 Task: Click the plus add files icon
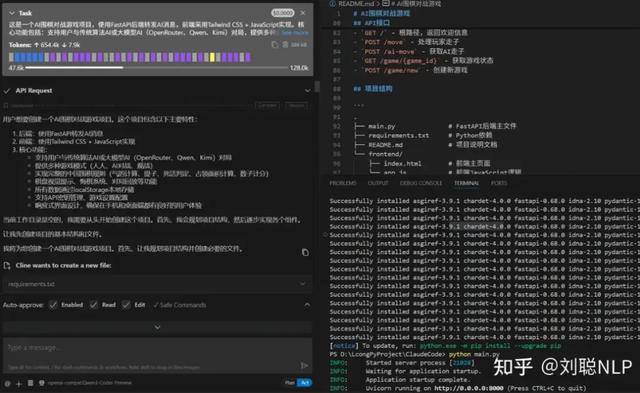tap(18, 383)
